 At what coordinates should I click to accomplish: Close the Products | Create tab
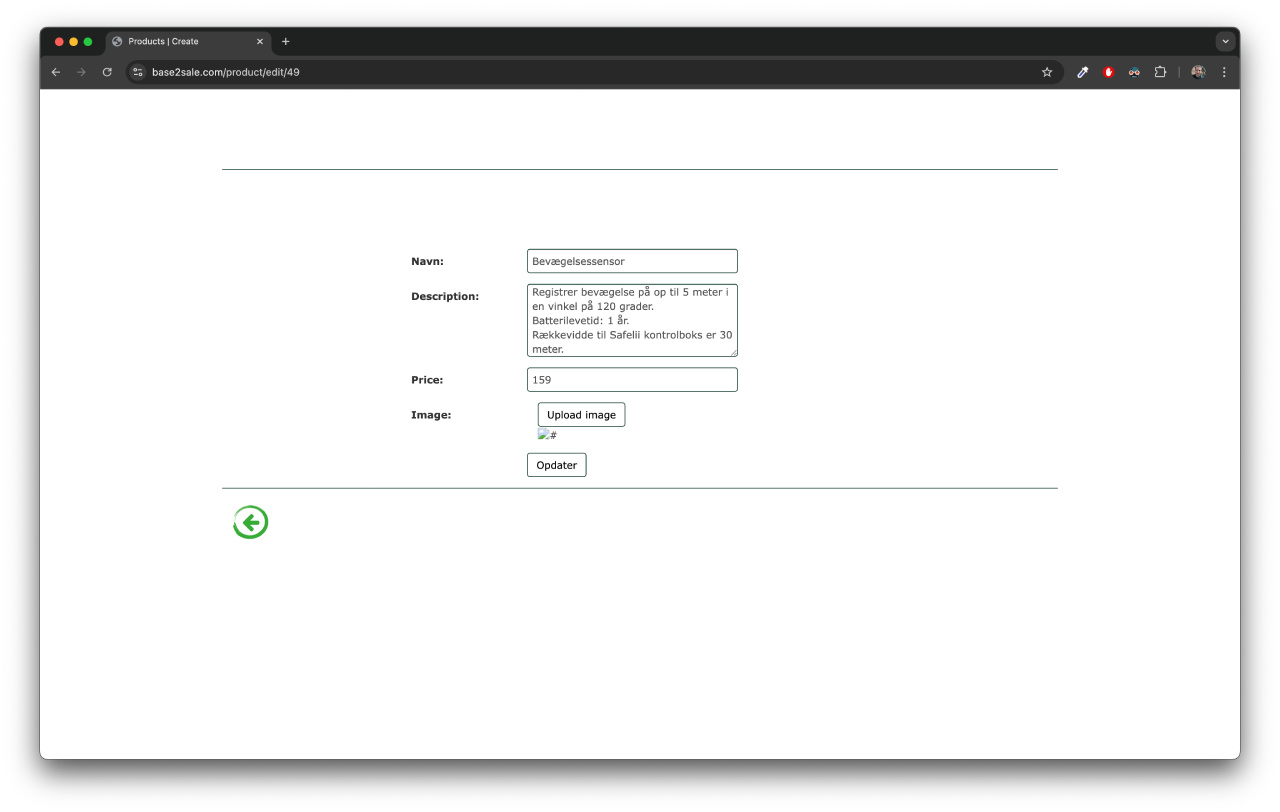(260, 42)
